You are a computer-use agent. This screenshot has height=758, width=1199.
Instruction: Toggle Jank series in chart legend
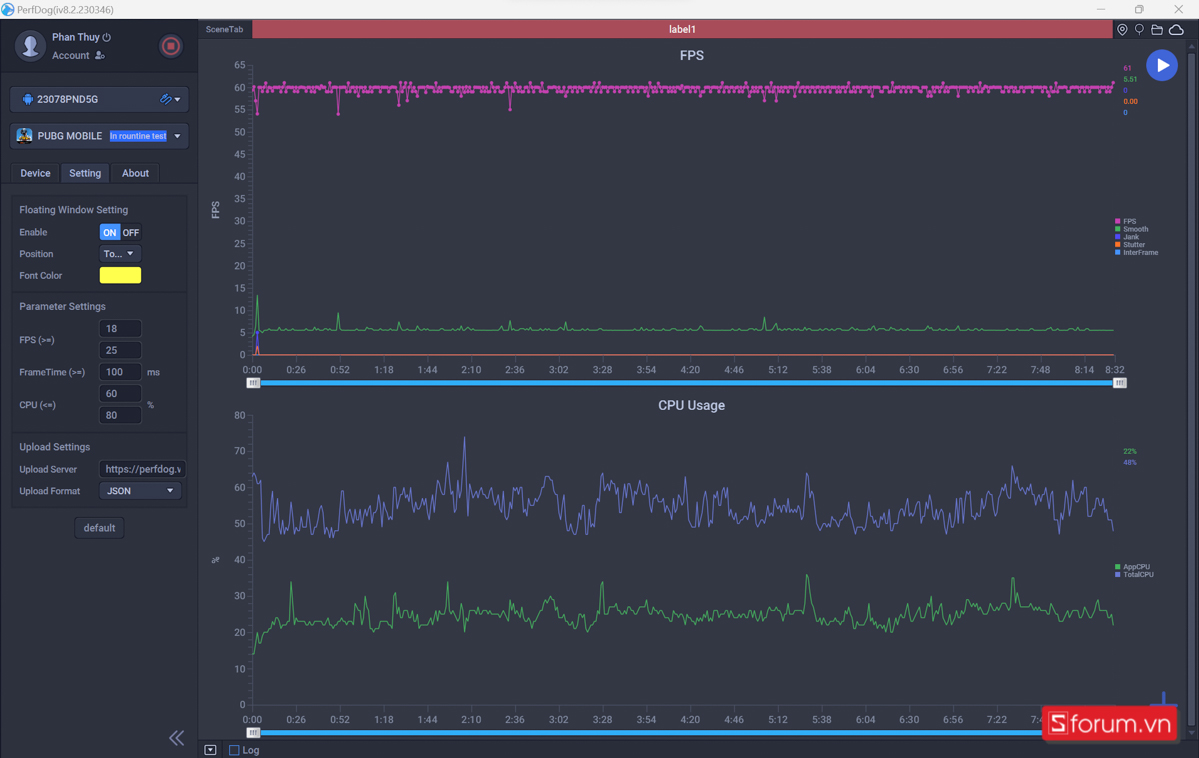tap(1126, 237)
